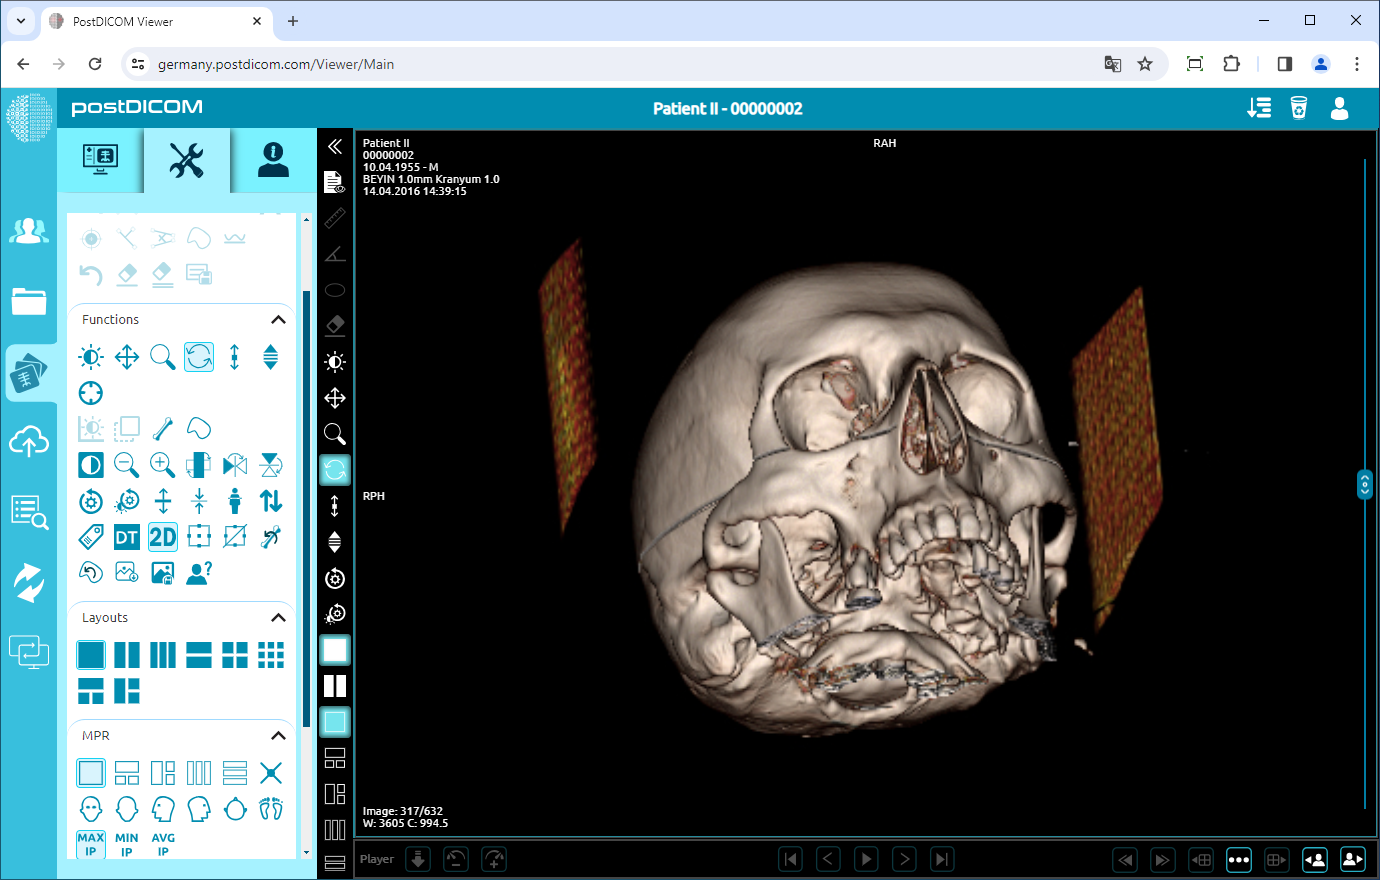Collapse the Layouts section
The width and height of the screenshot is (1380, 880).
(279, 617)
